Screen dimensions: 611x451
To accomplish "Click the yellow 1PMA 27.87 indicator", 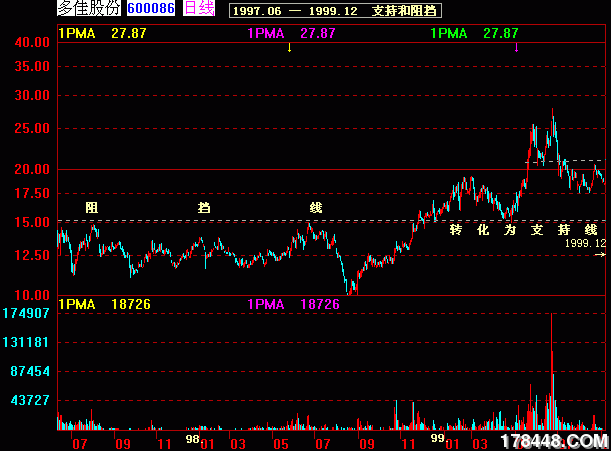I will (103, 33).
